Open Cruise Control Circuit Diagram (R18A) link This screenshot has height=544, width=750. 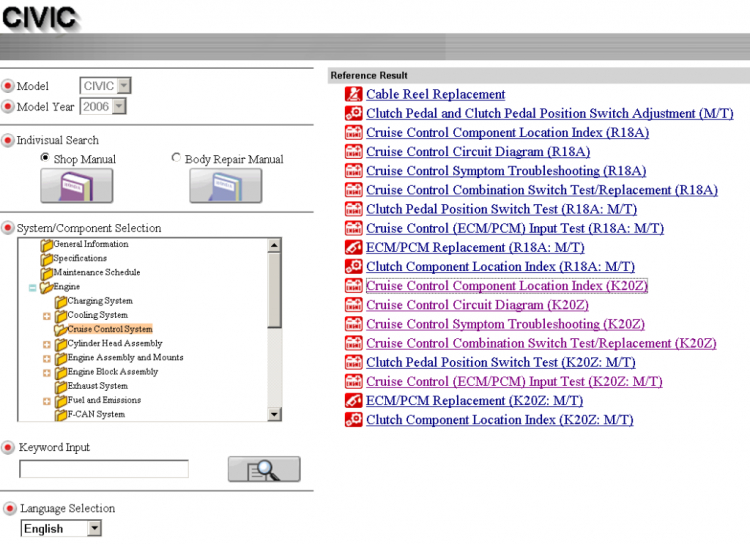pos(478,152)
